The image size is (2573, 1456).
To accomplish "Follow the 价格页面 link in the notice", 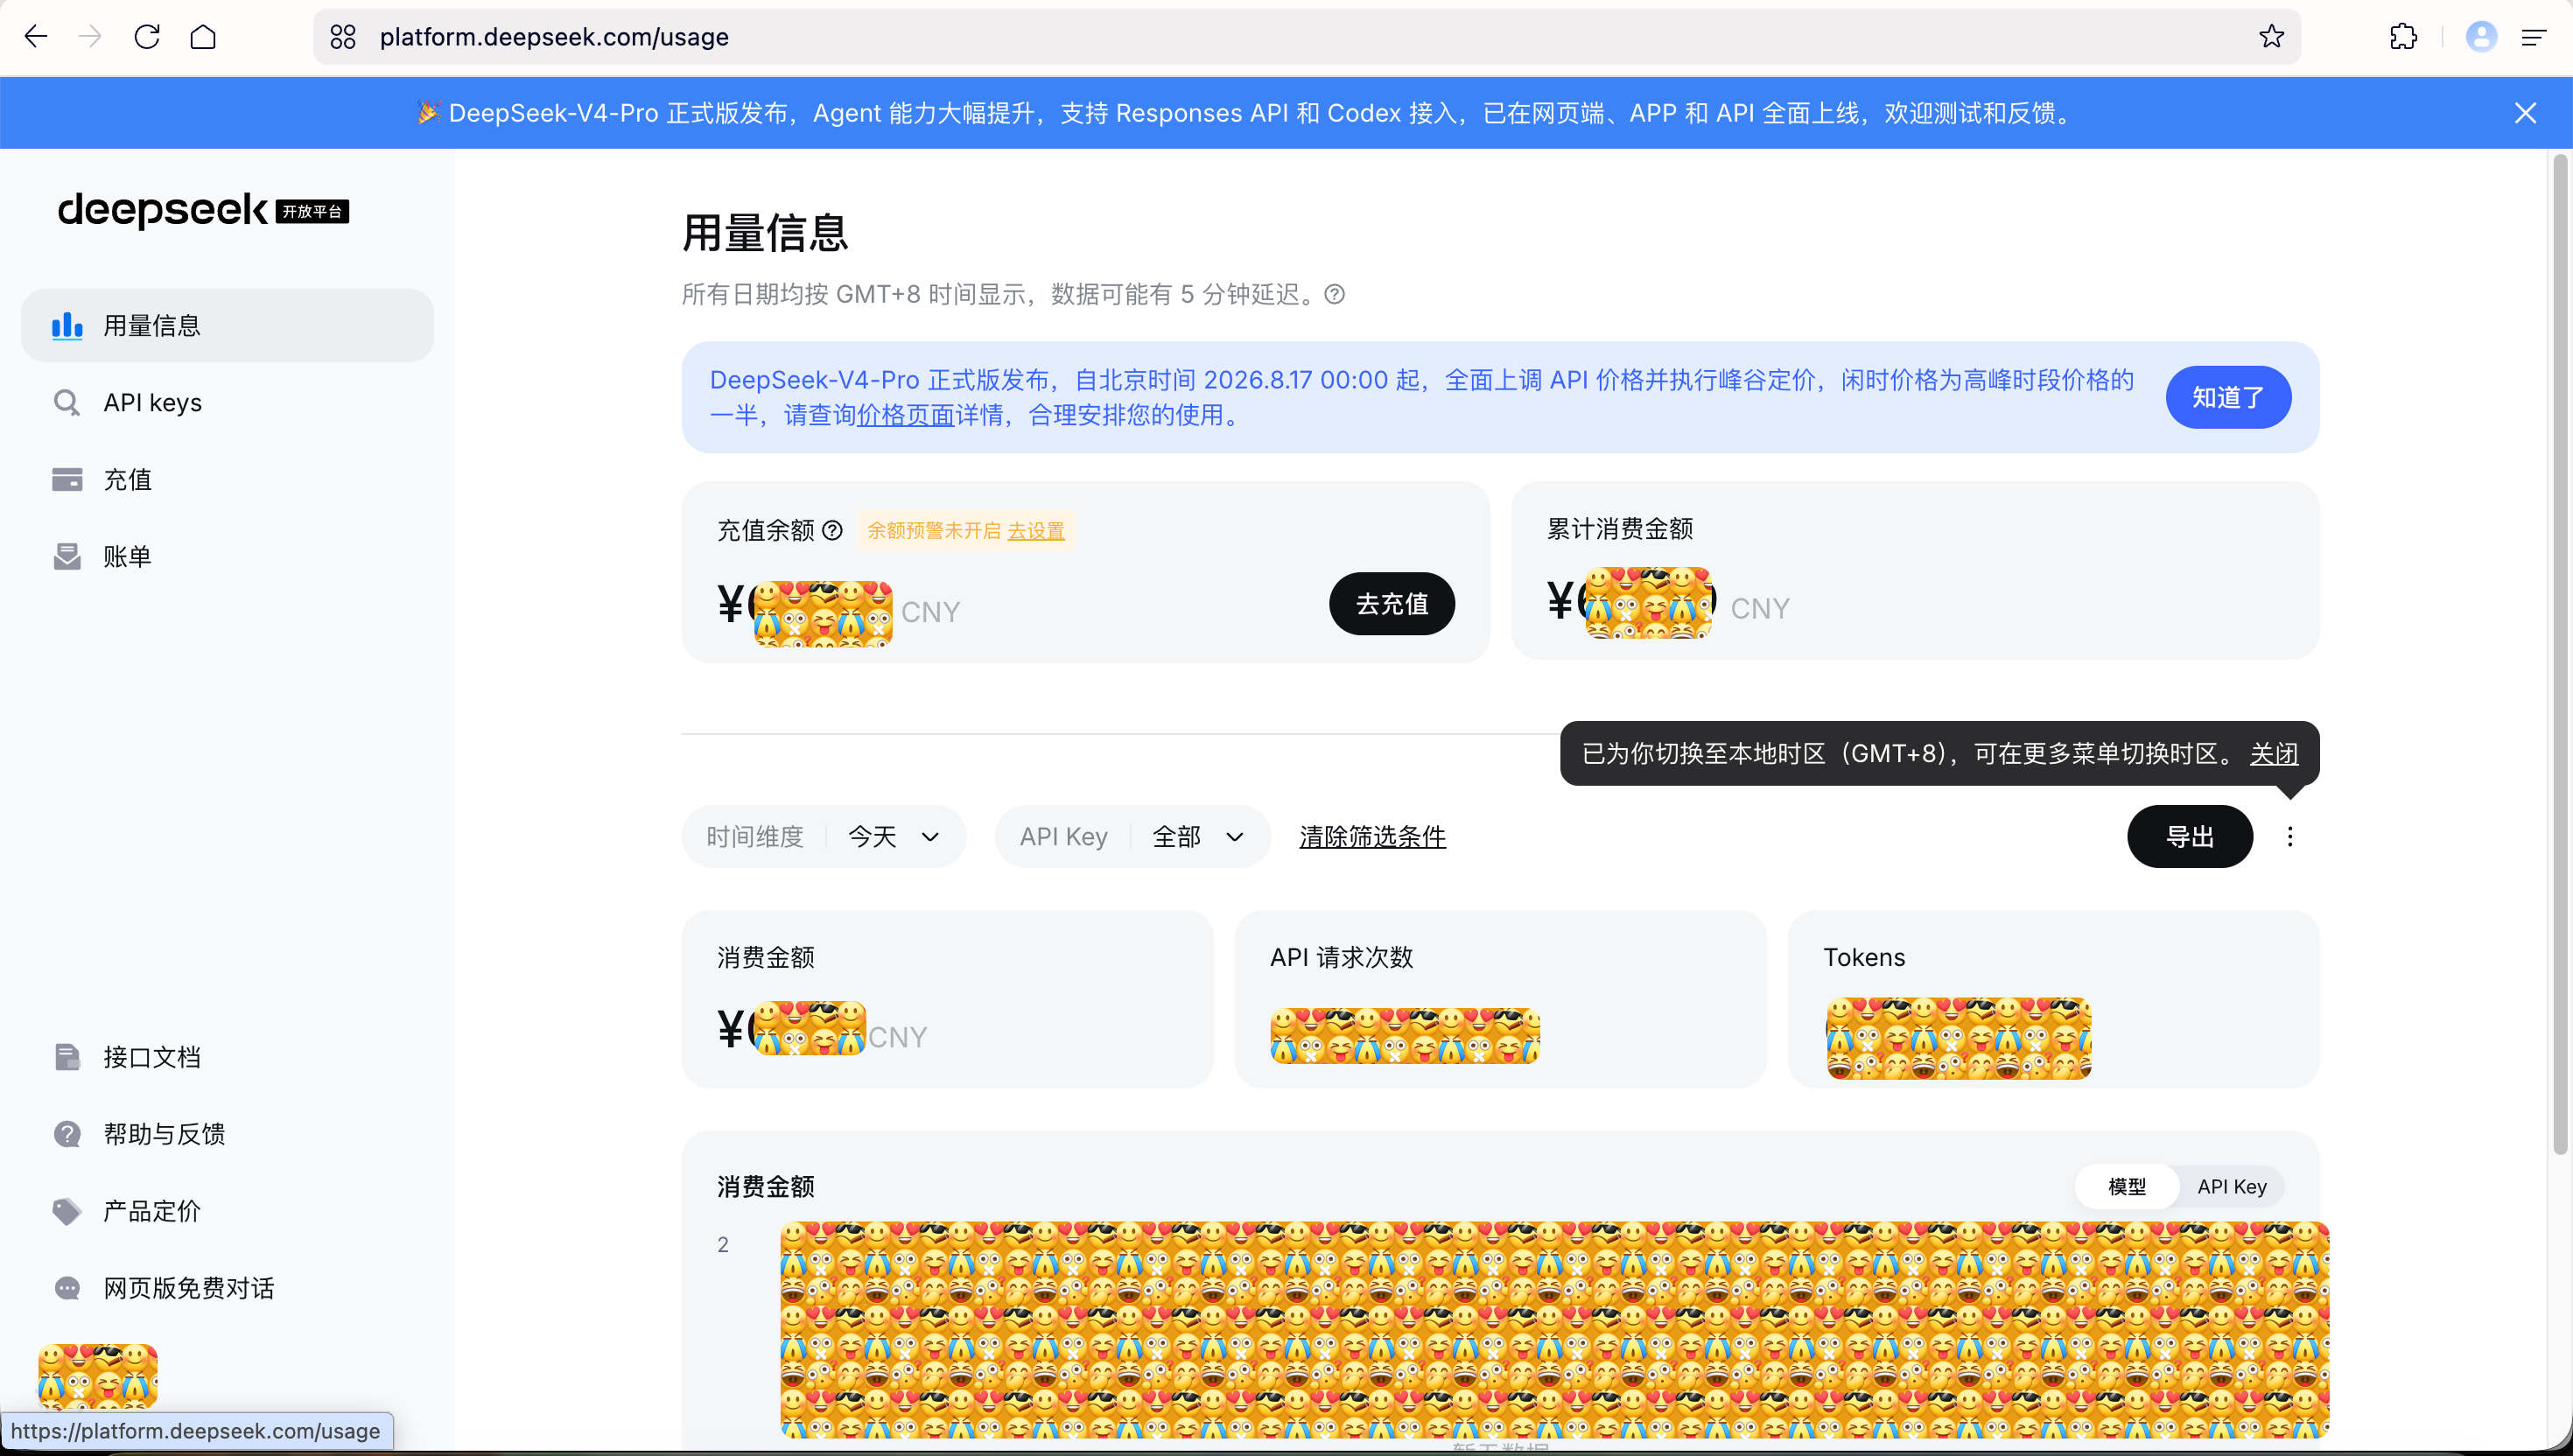I will click(x=906, y=415).
